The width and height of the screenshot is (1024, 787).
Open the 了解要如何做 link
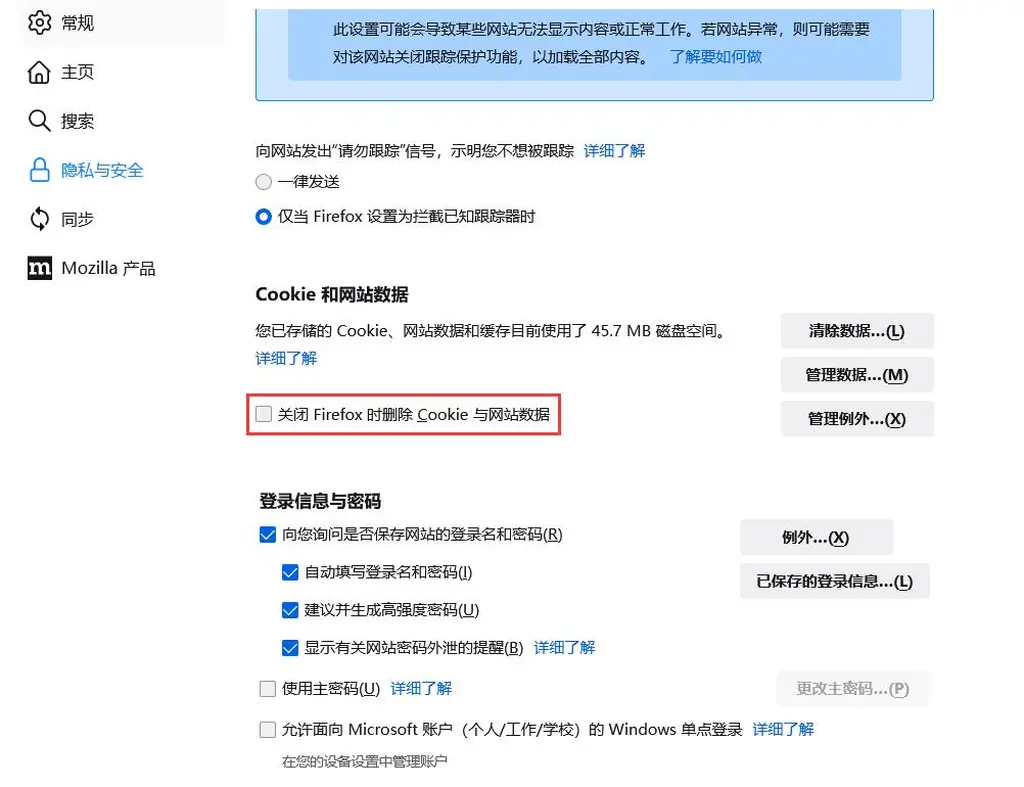coord(716,57)
